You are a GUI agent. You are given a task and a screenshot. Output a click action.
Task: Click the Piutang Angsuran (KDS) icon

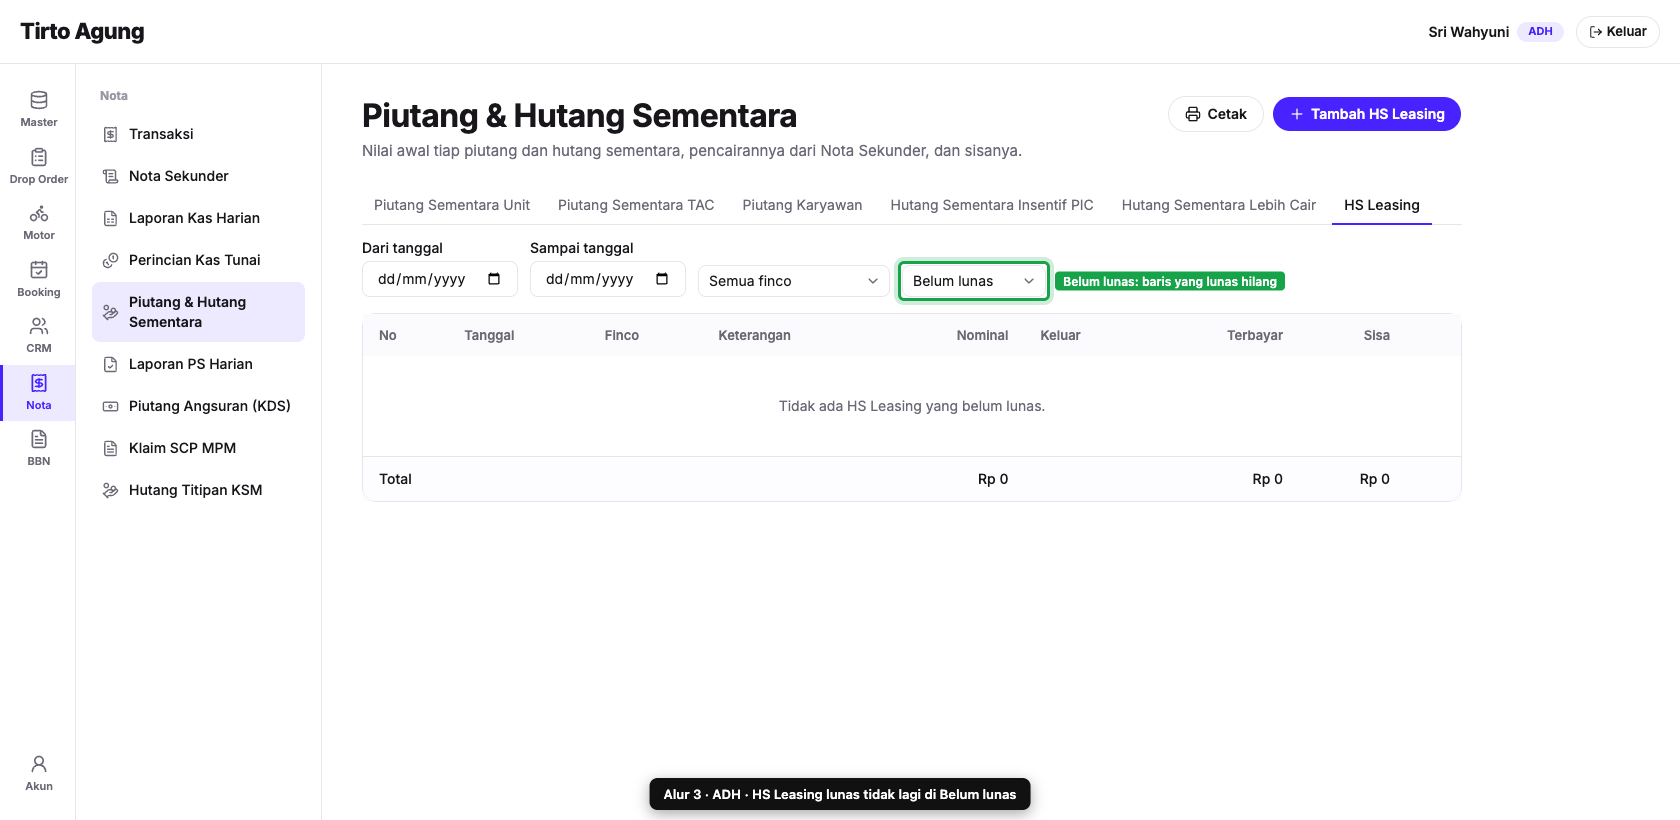[111, 406]
